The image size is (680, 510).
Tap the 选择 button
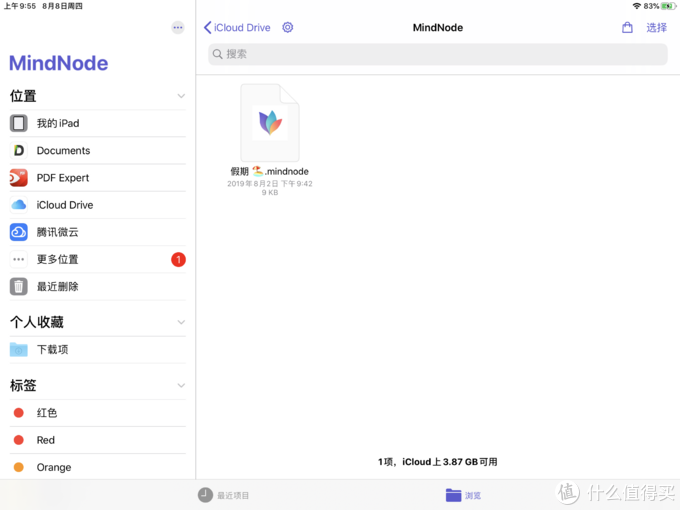tap(657, 28)
